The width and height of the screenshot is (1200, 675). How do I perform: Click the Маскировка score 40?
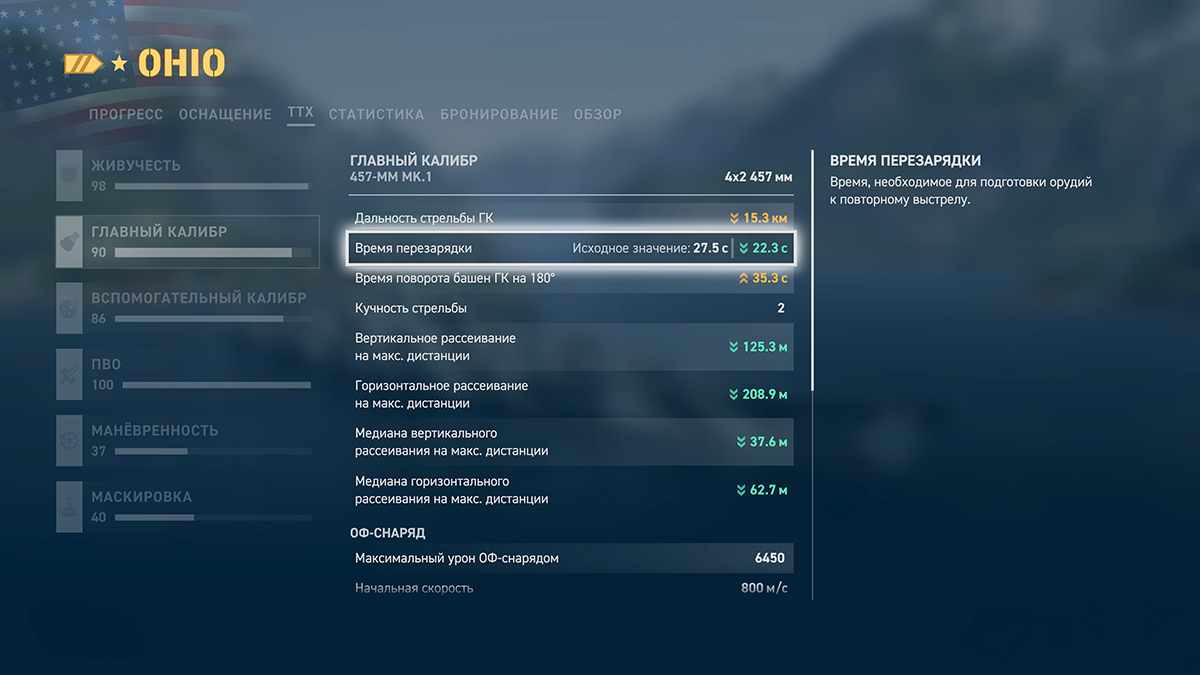98,518
